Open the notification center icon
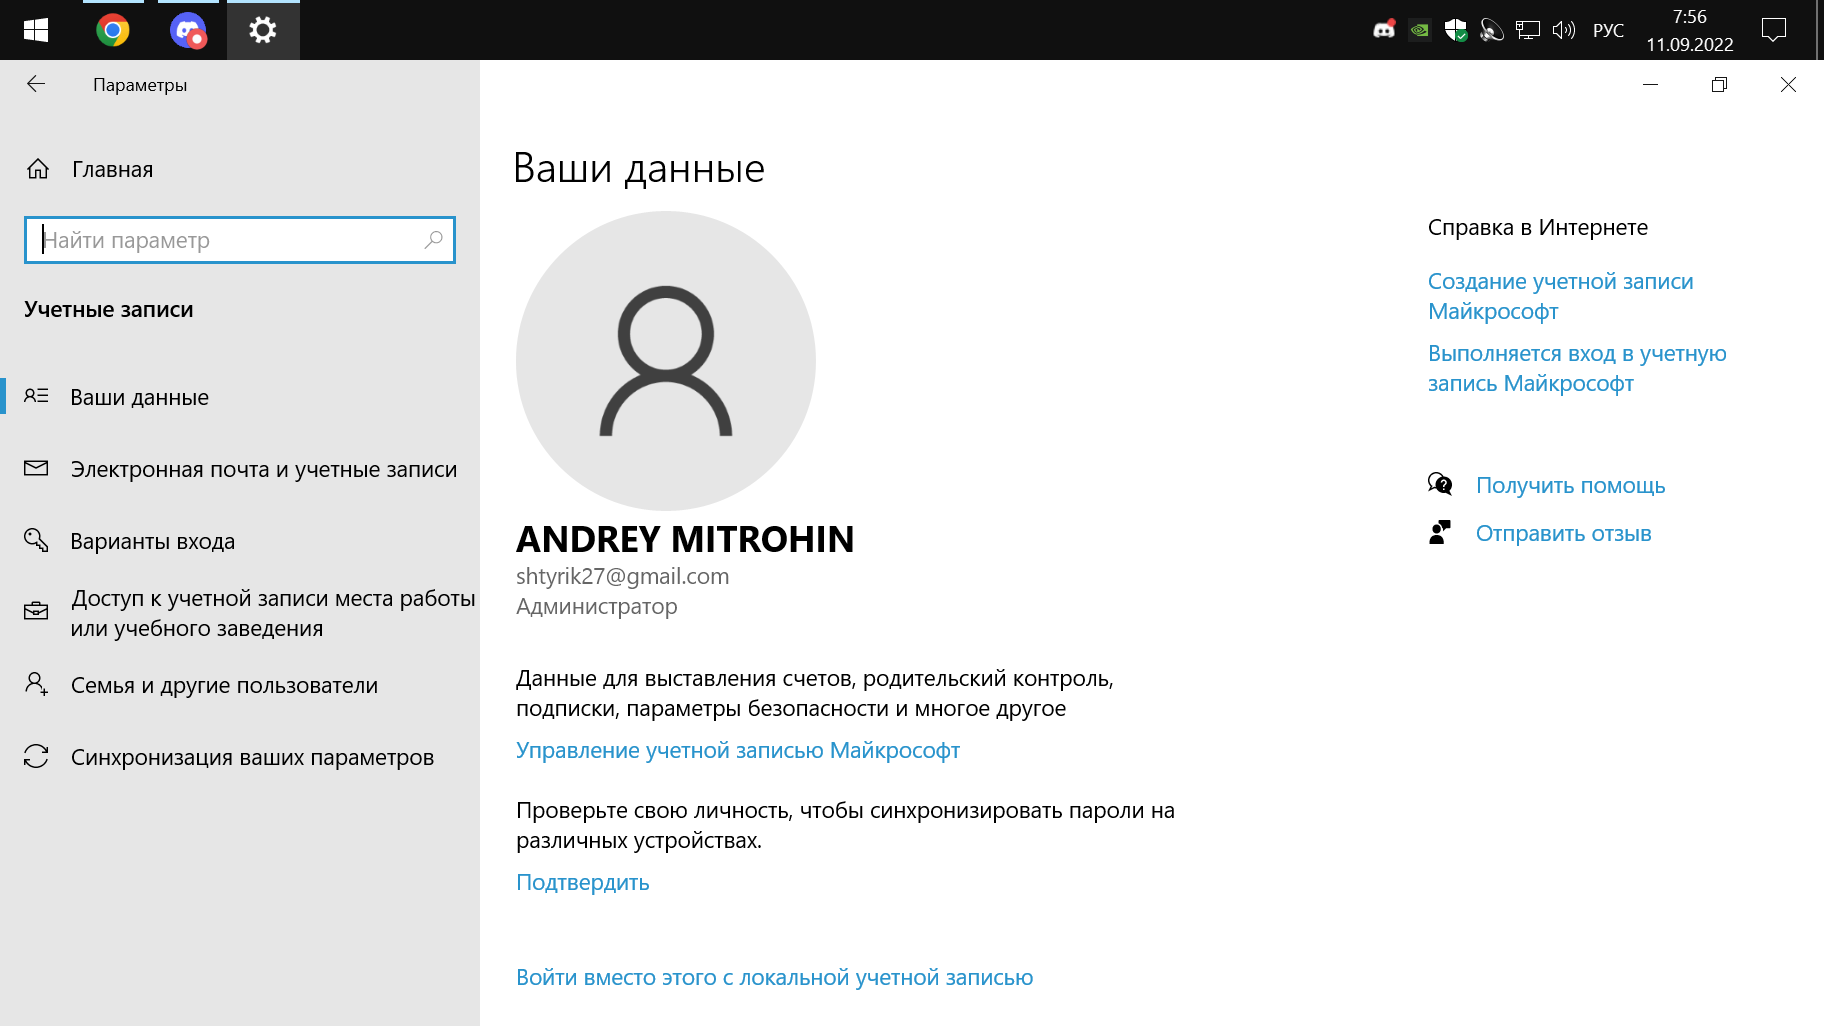 (1773, 31)
